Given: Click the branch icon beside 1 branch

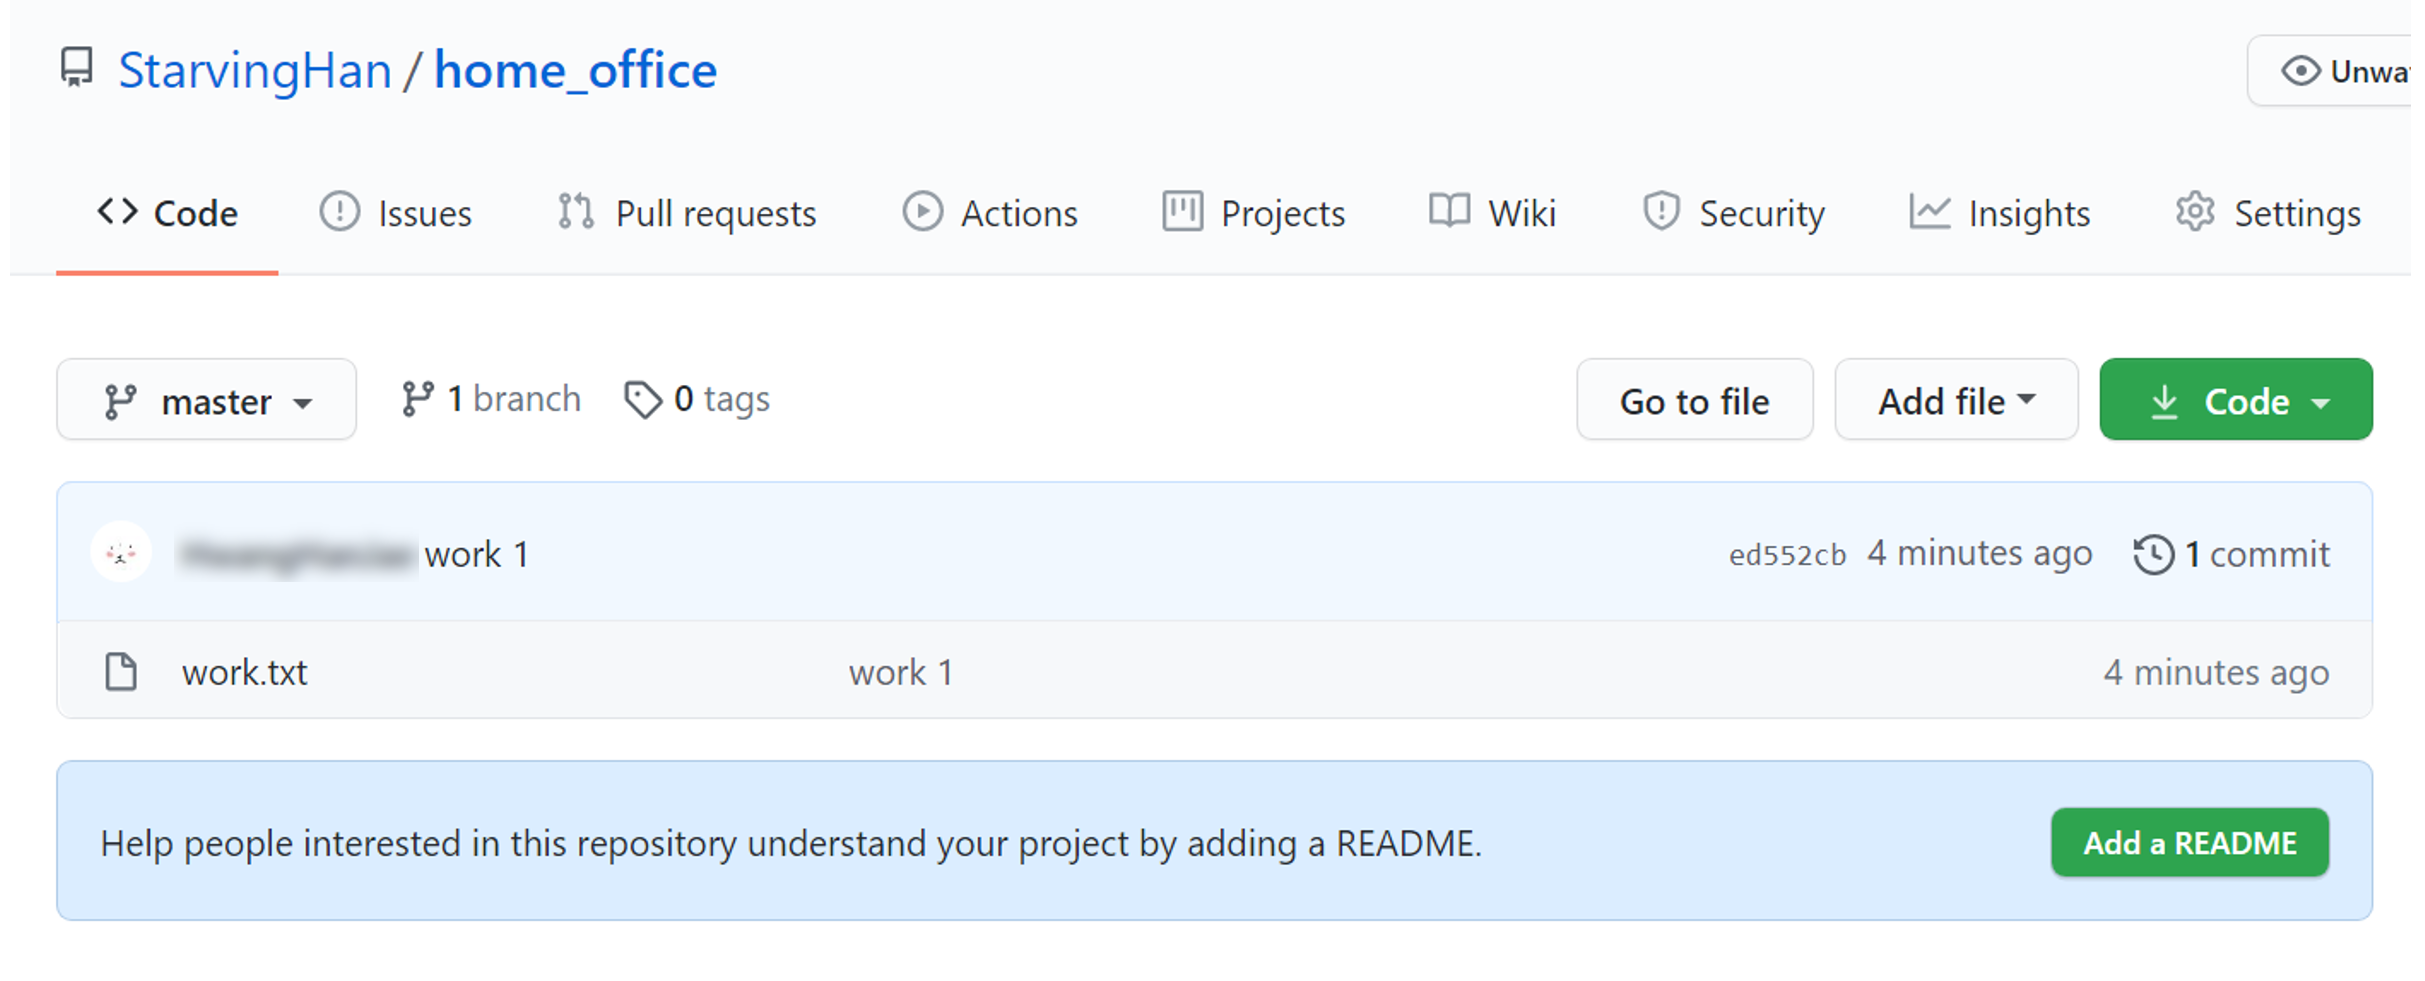Looking at the screenshot, I should tap(417, 399).
